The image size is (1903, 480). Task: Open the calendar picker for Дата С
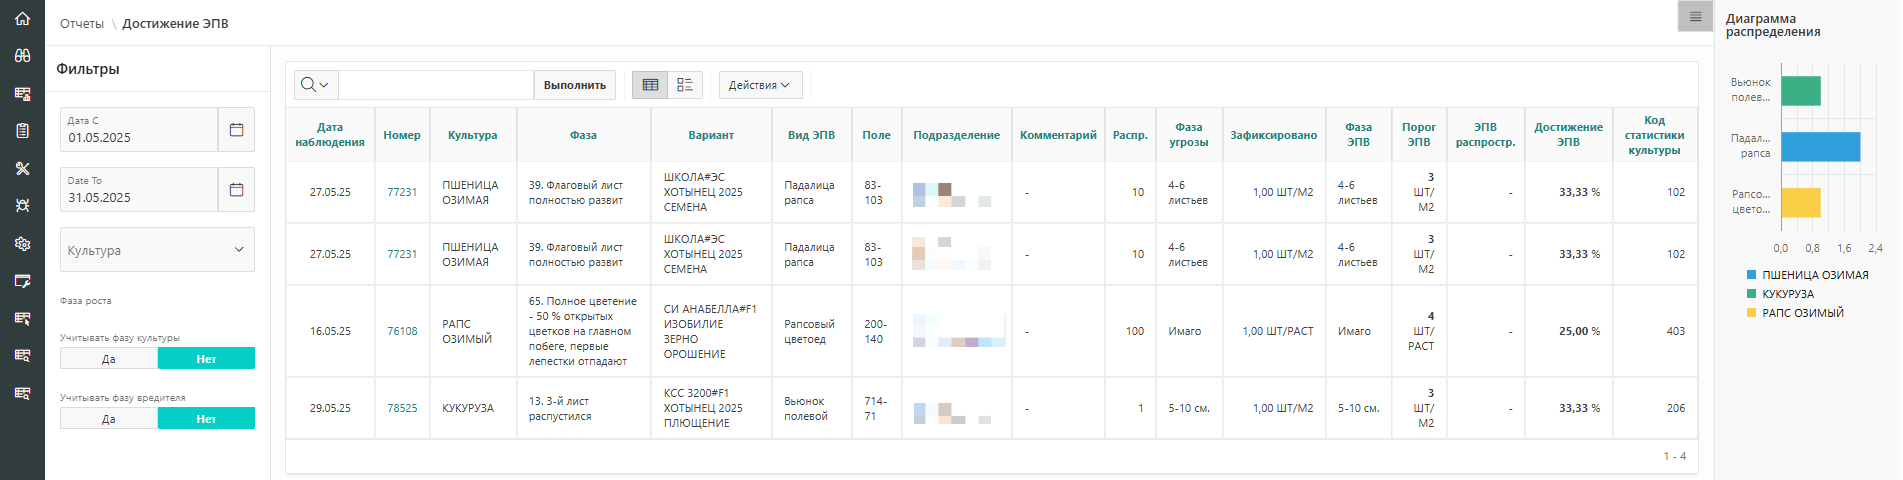point(236,130)
